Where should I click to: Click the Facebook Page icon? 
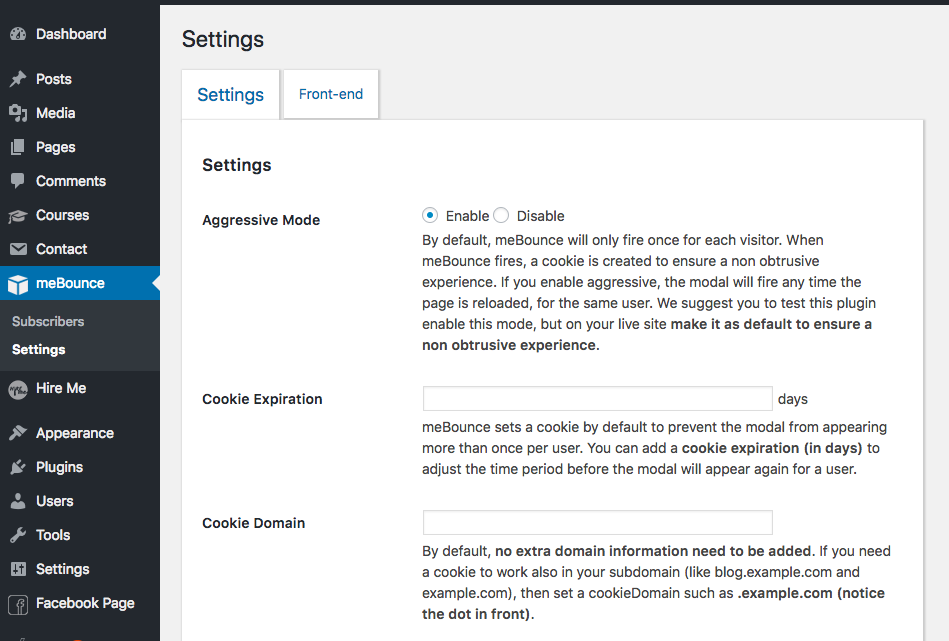[18, 603]
